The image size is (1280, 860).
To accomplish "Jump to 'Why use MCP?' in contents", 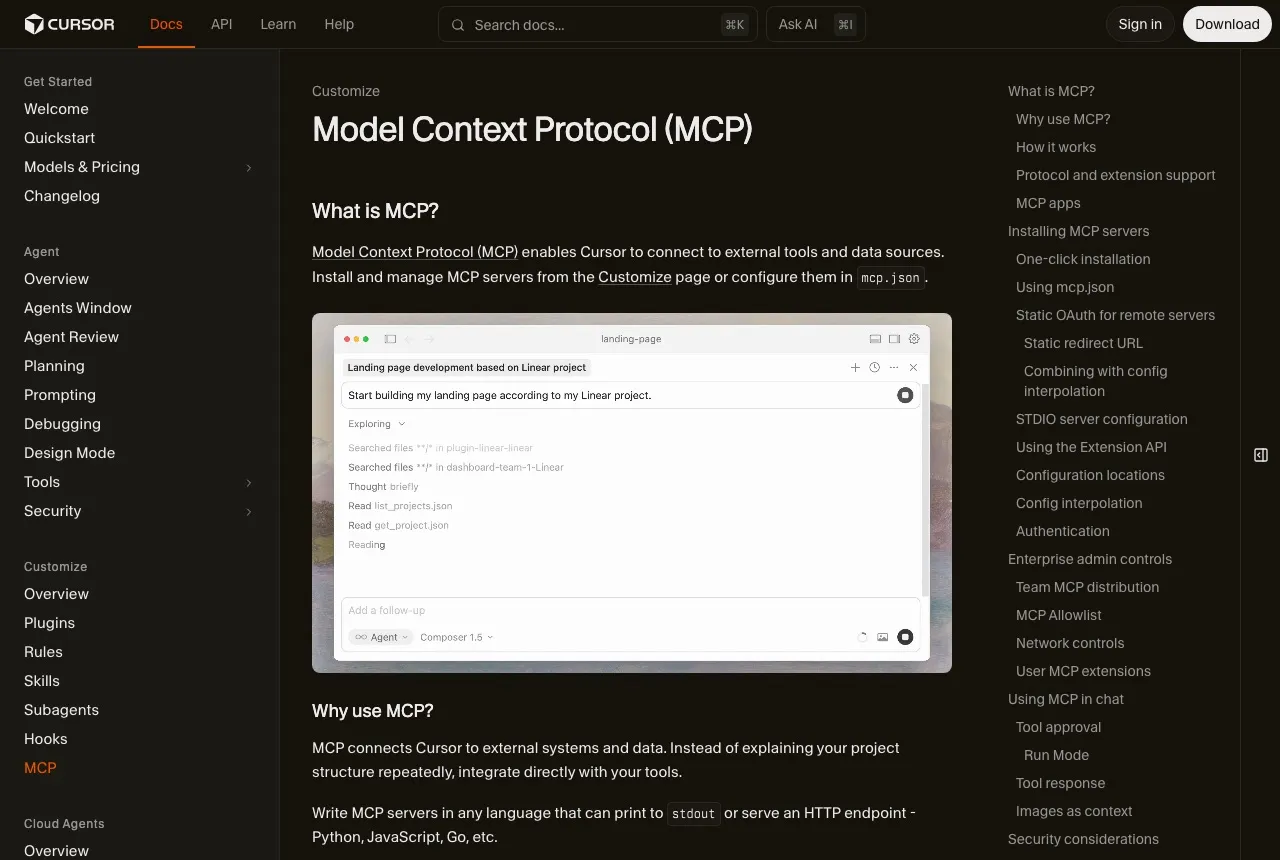I will click(1063, 119).
